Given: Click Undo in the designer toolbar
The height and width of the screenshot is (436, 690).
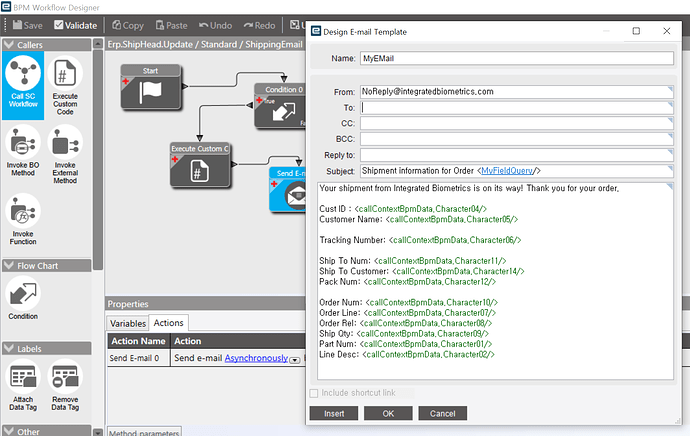Looking at the screenshot, I should (215, 26).
